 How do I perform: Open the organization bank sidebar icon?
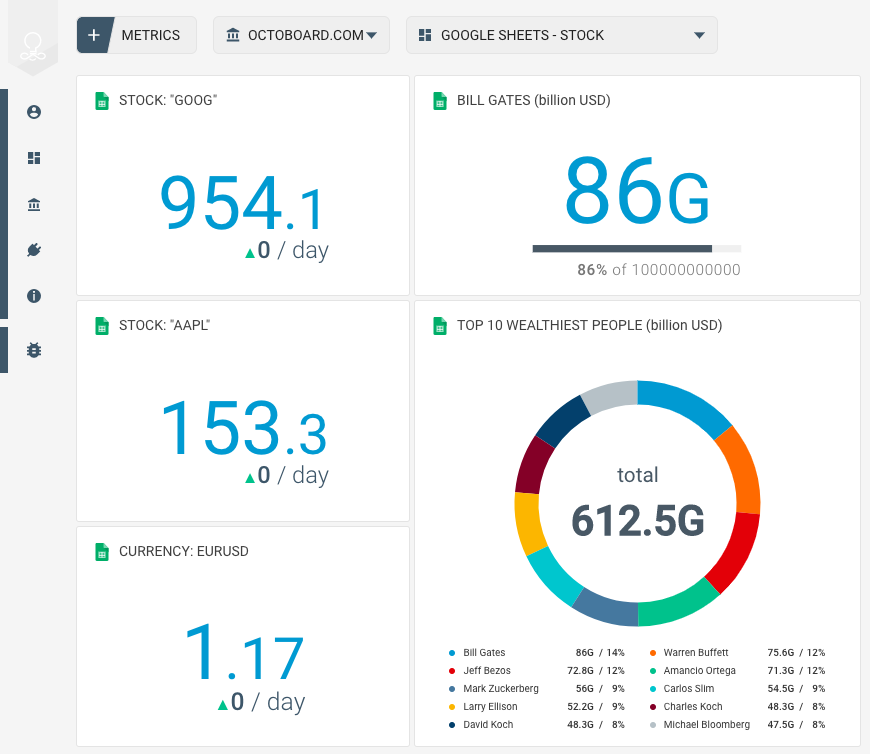coord(34,204)
